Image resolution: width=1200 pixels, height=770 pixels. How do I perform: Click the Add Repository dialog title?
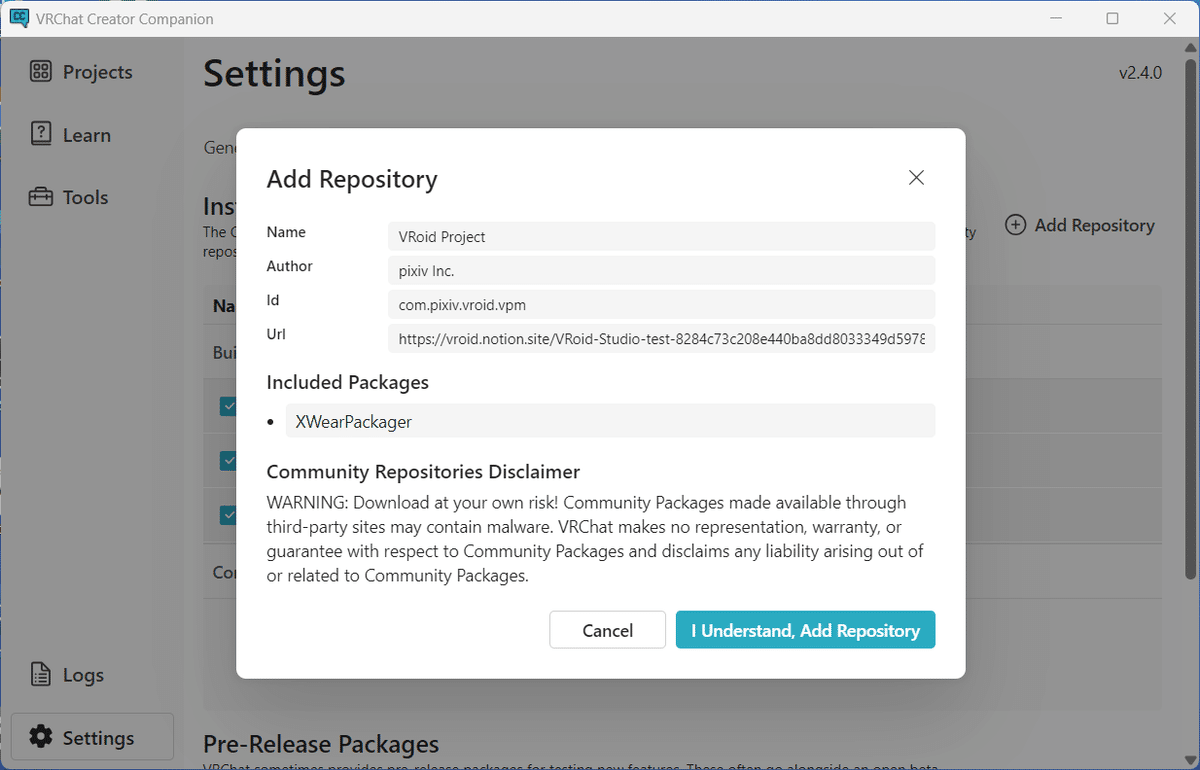tap(352, 179)
